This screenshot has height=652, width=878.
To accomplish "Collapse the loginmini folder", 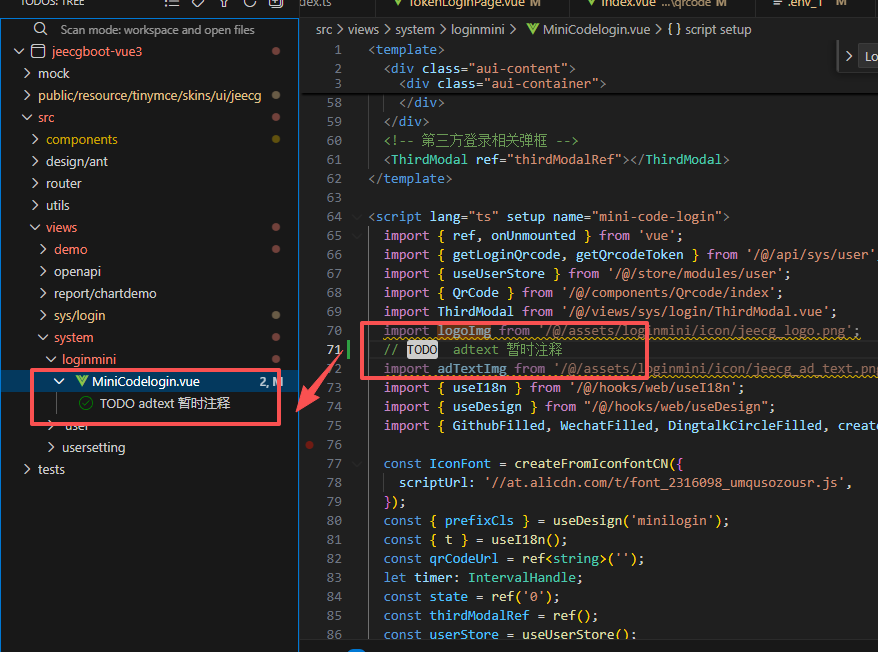I will click(89, 359).
